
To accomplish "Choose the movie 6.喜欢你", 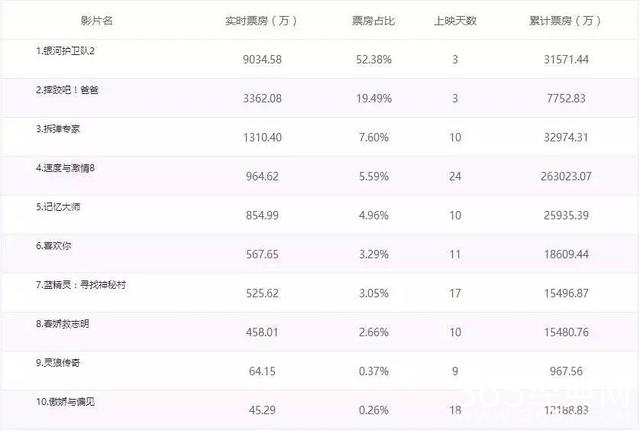I will click(57, 246).
